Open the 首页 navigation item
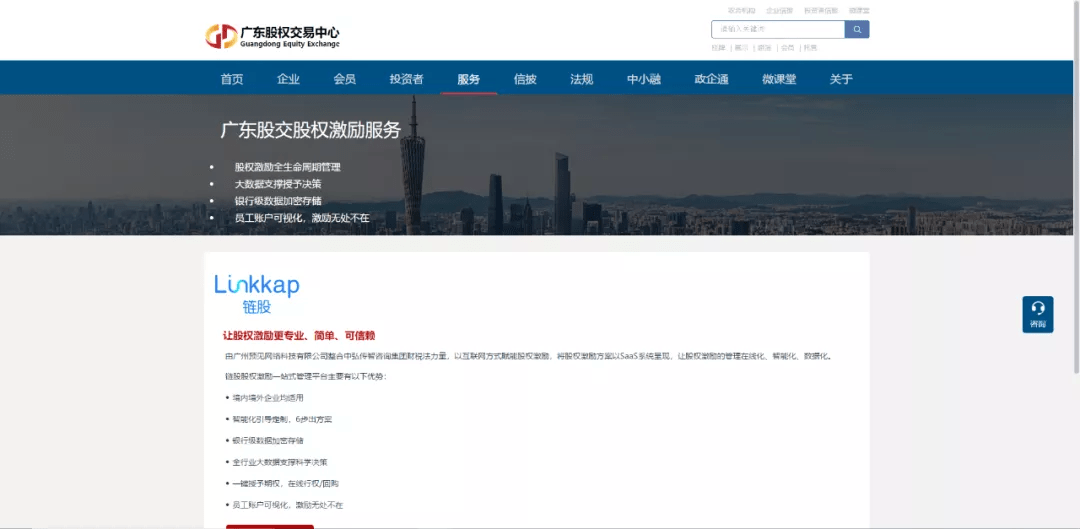This screenshot has height=529, width=1080. tap(231, 79)
